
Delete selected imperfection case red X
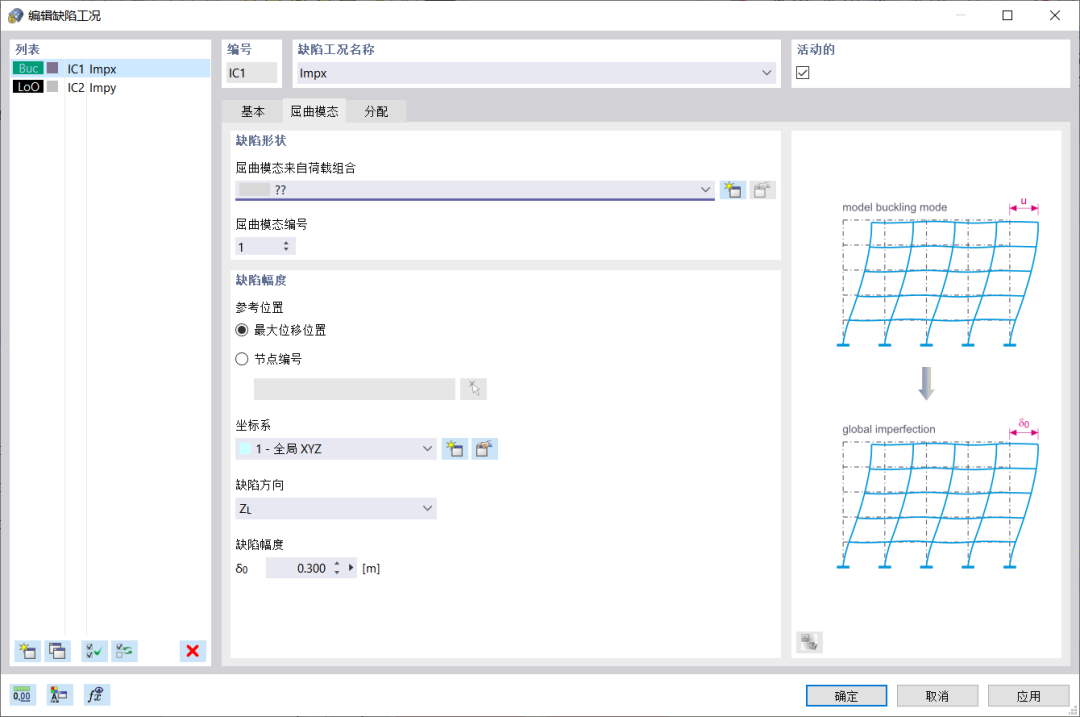pyautogui.click(x=193, y=651)
